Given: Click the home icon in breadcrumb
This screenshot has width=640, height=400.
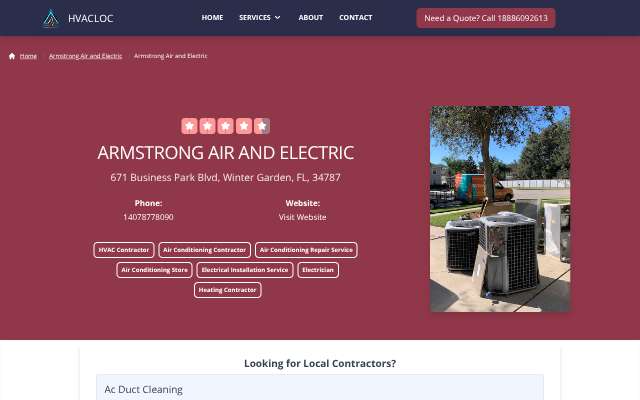Looking at the screenshot, I should 12,56.
